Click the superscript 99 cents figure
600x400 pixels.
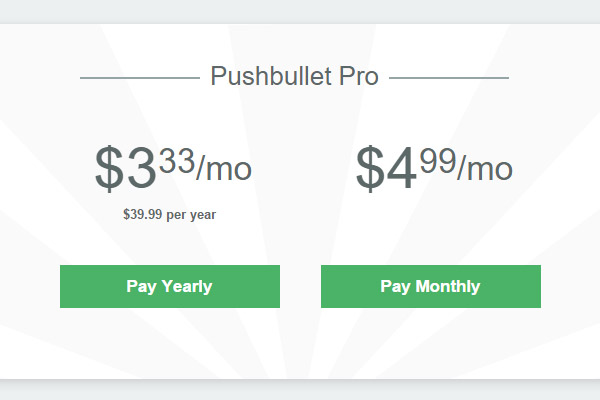point(438,161)
